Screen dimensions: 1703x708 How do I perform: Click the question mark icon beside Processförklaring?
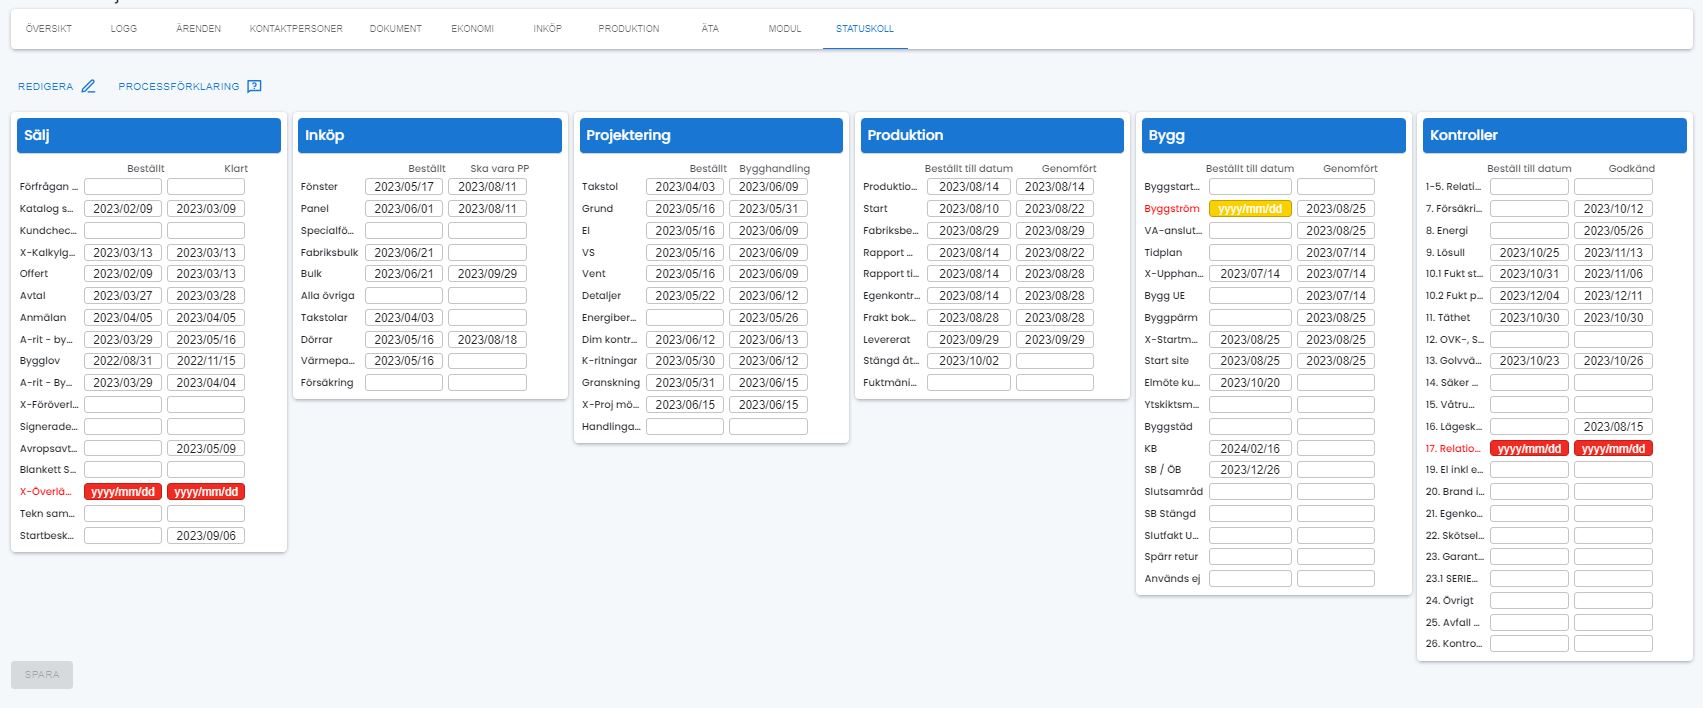[254, 87]
